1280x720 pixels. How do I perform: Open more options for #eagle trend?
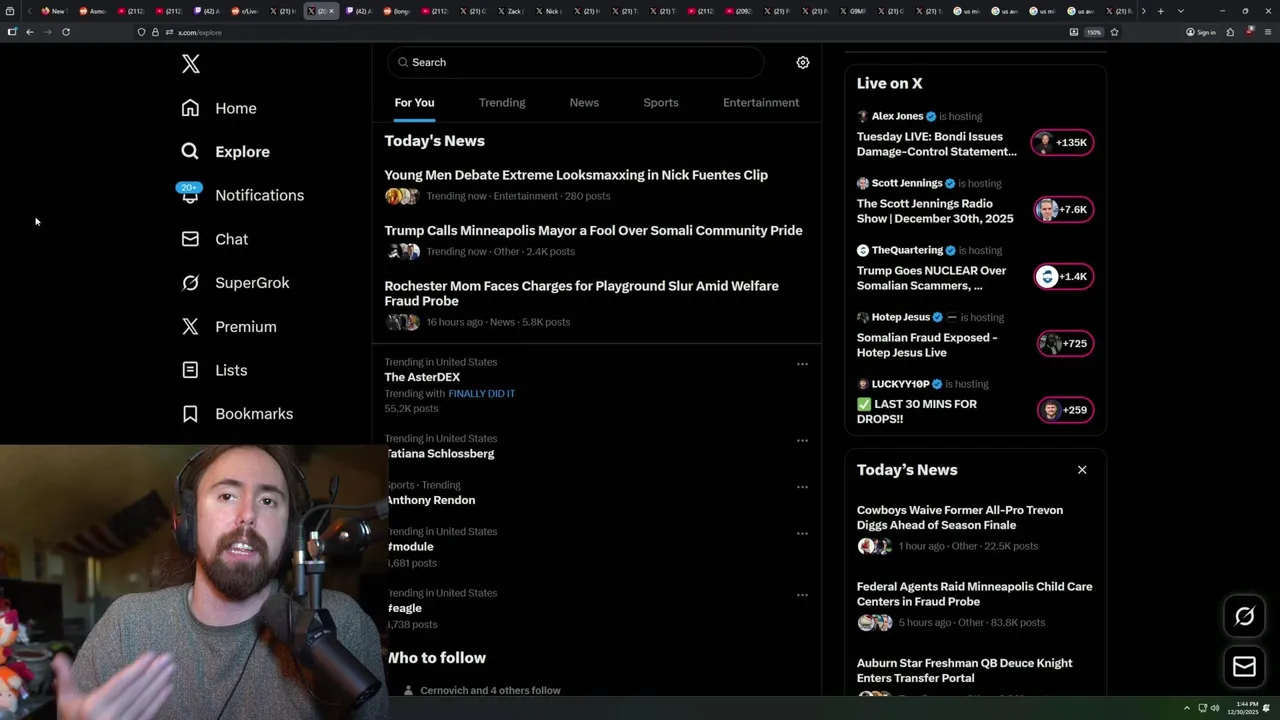(802, 595)
